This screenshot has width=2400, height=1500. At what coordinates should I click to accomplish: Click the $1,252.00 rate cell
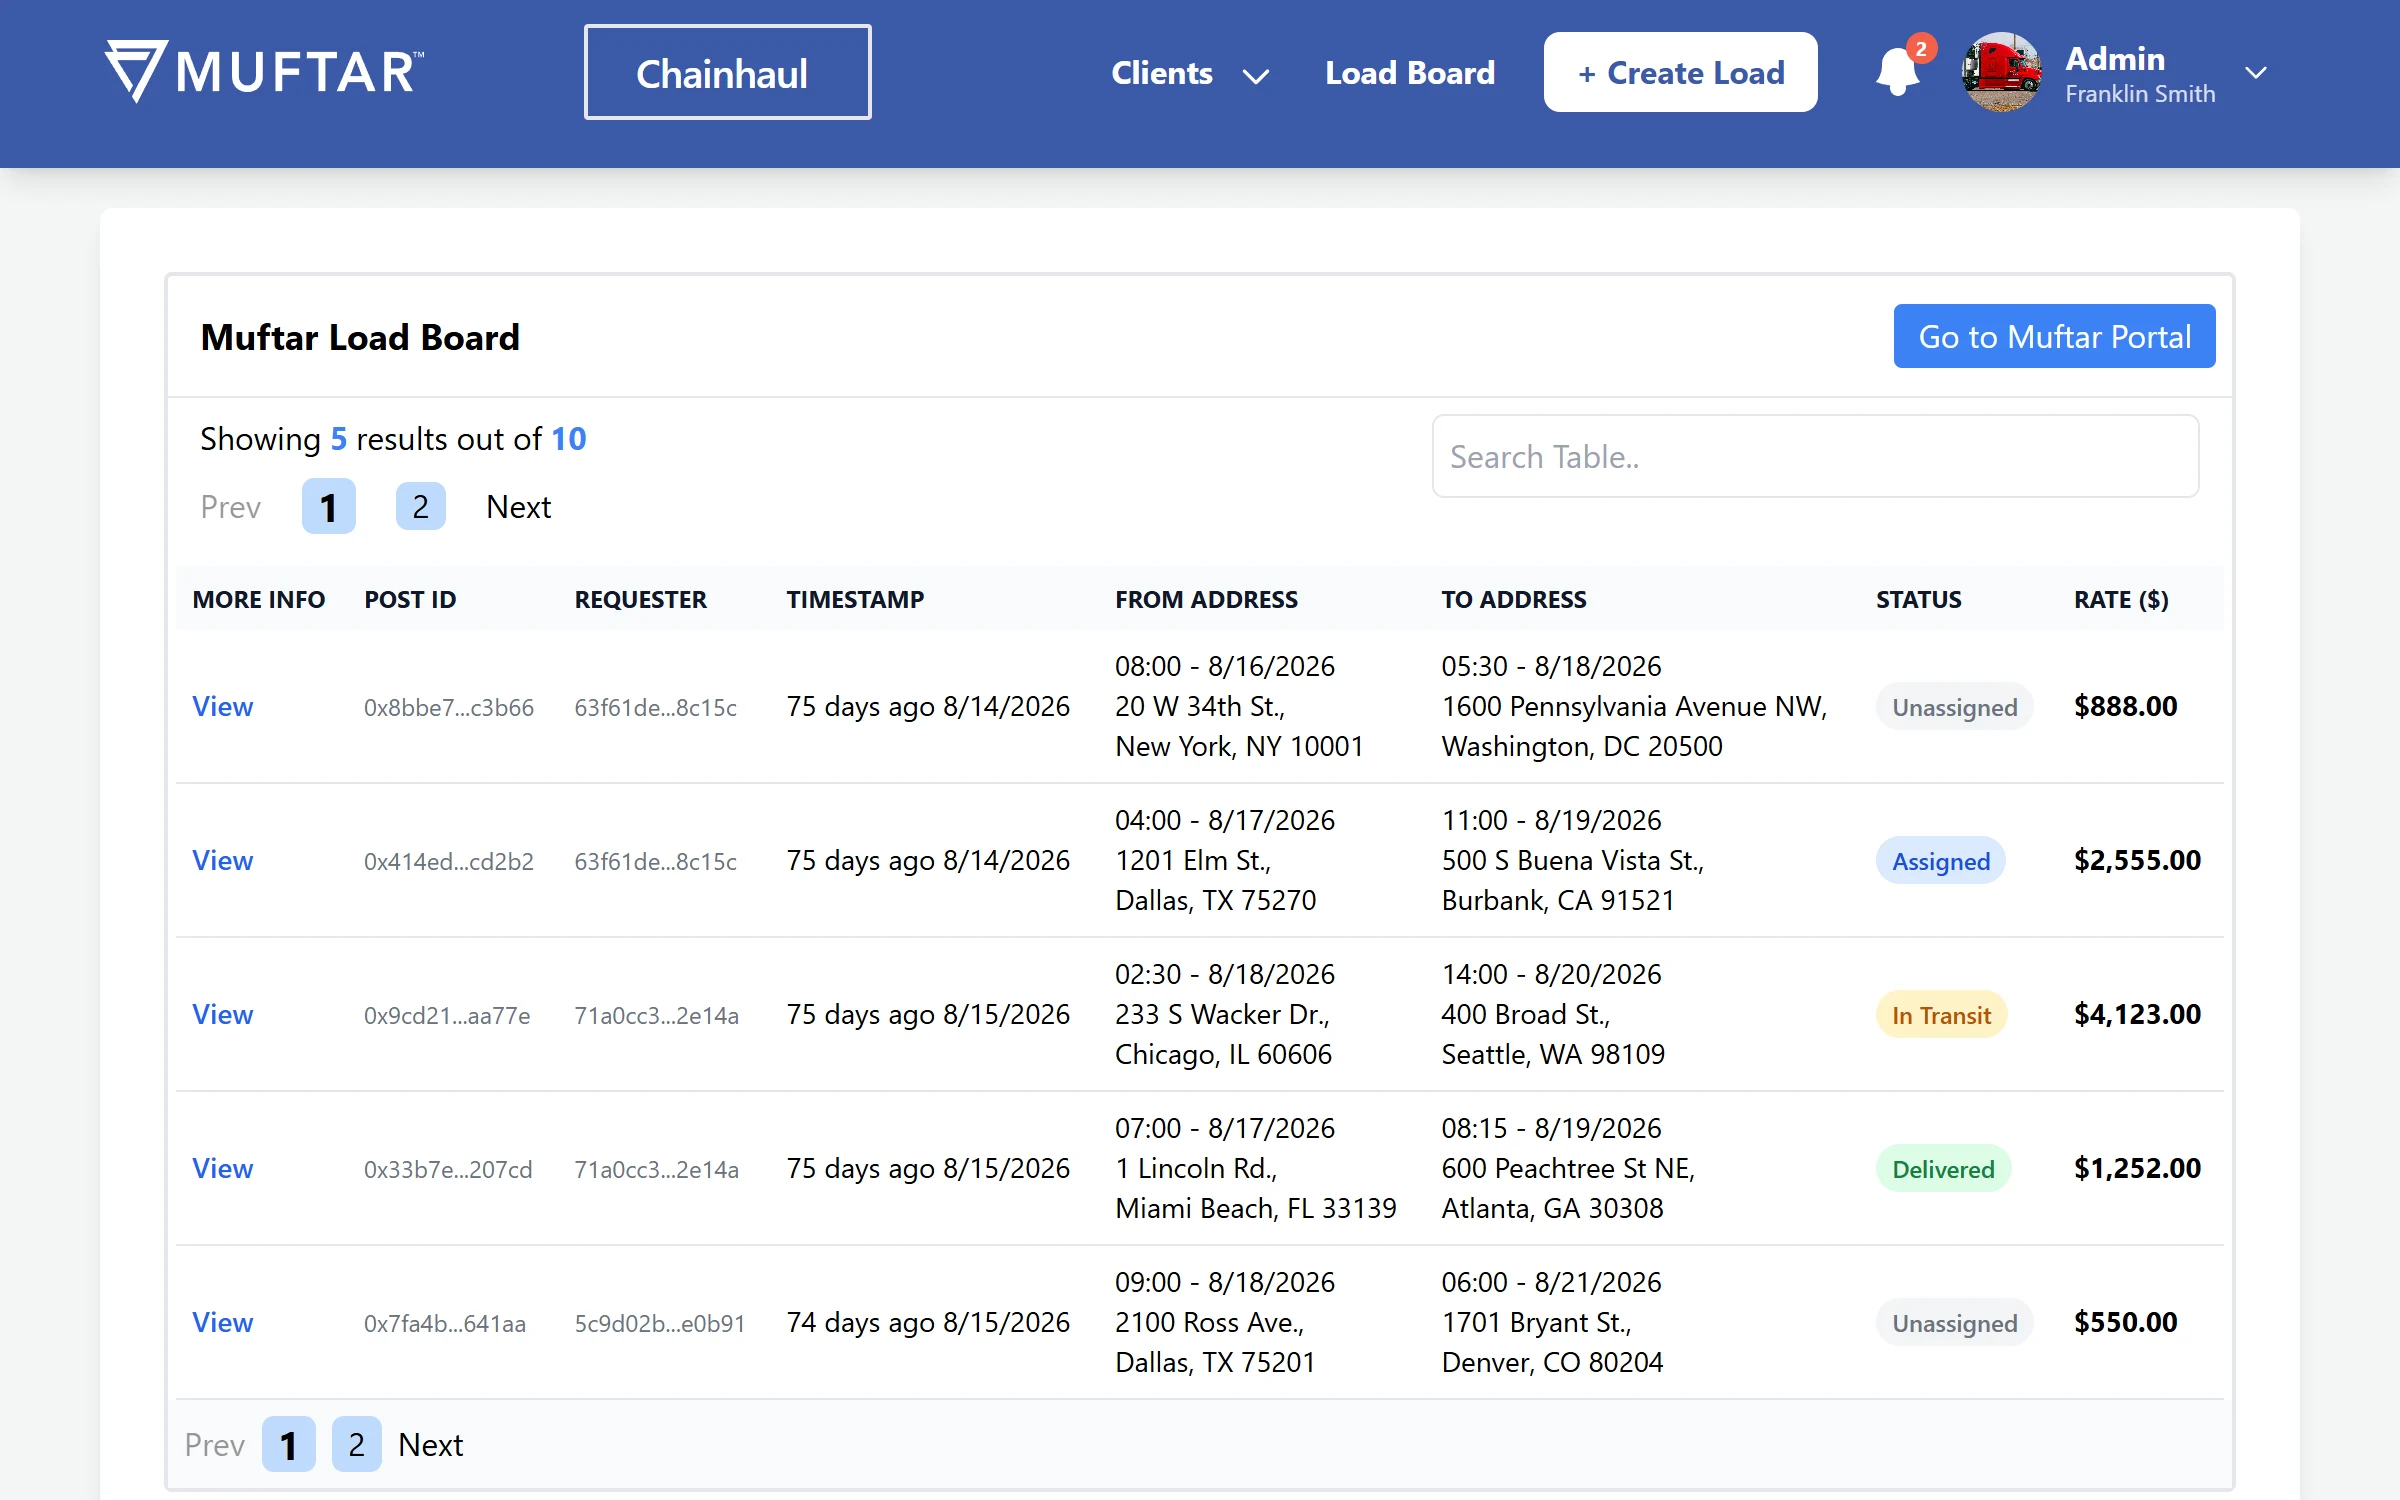click(2137, 1168)
